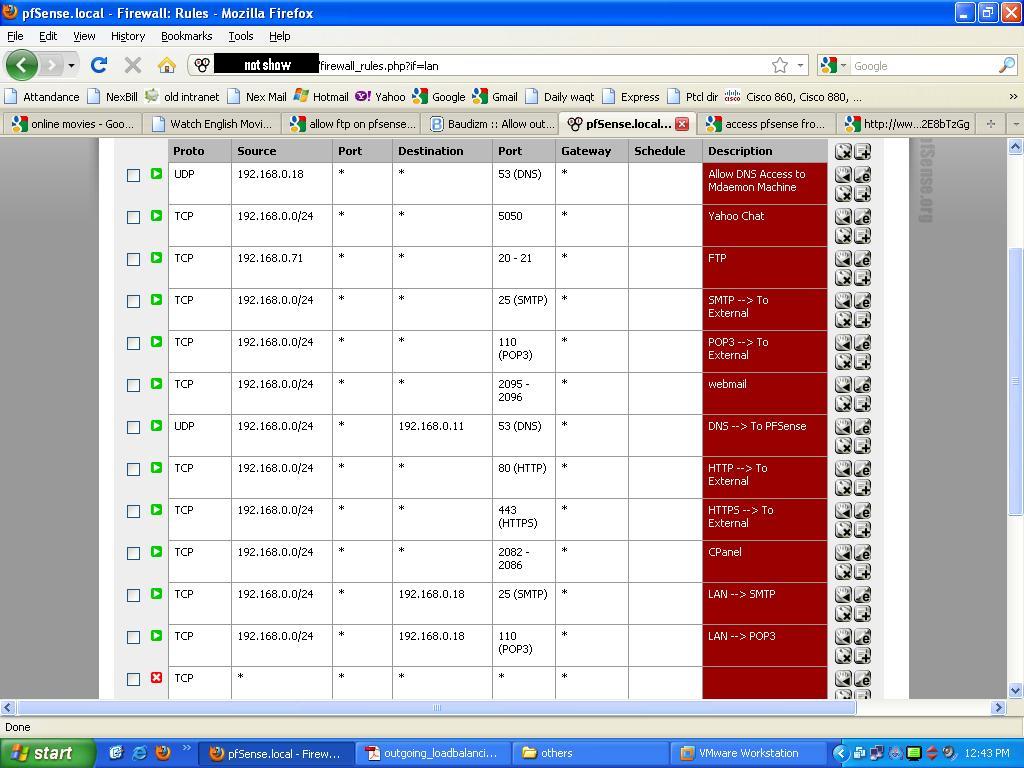The width and height of the screenshot is (1024, 768).
Task: Bookmark this page with the star icon
Action: pos(780,65)
